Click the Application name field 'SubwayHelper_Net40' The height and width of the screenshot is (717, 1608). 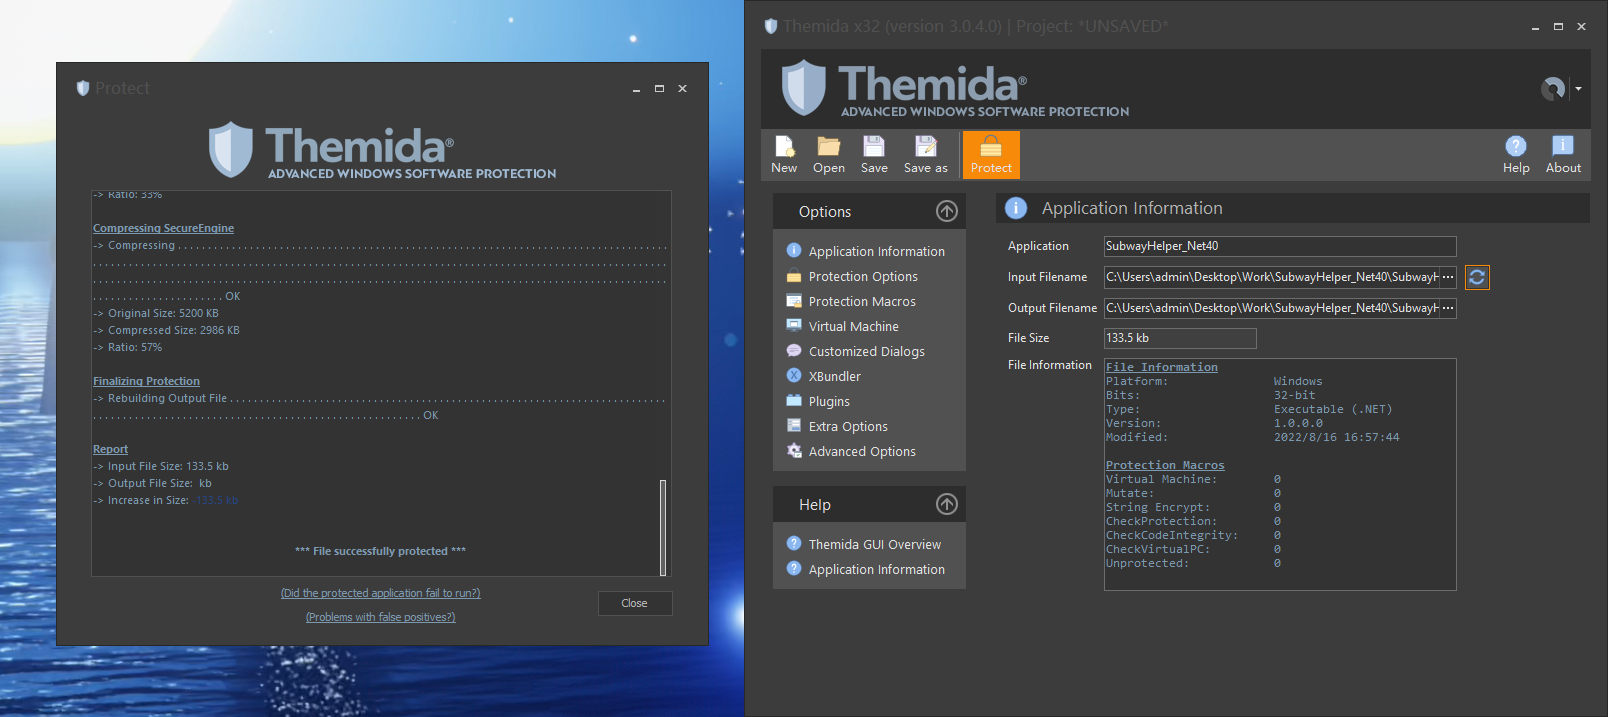tap(1280, 246)
